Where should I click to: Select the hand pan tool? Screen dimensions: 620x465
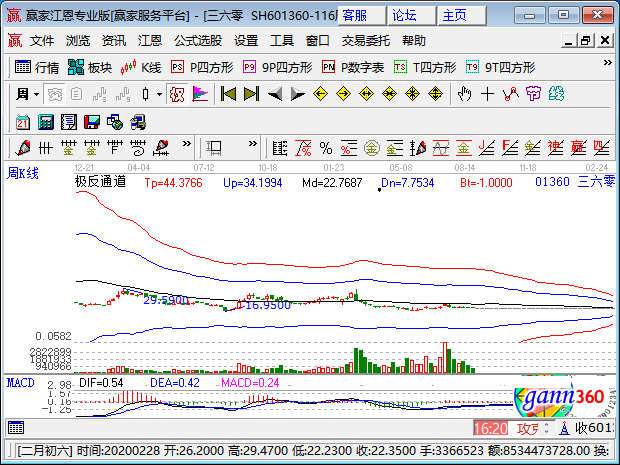(464, 94)
